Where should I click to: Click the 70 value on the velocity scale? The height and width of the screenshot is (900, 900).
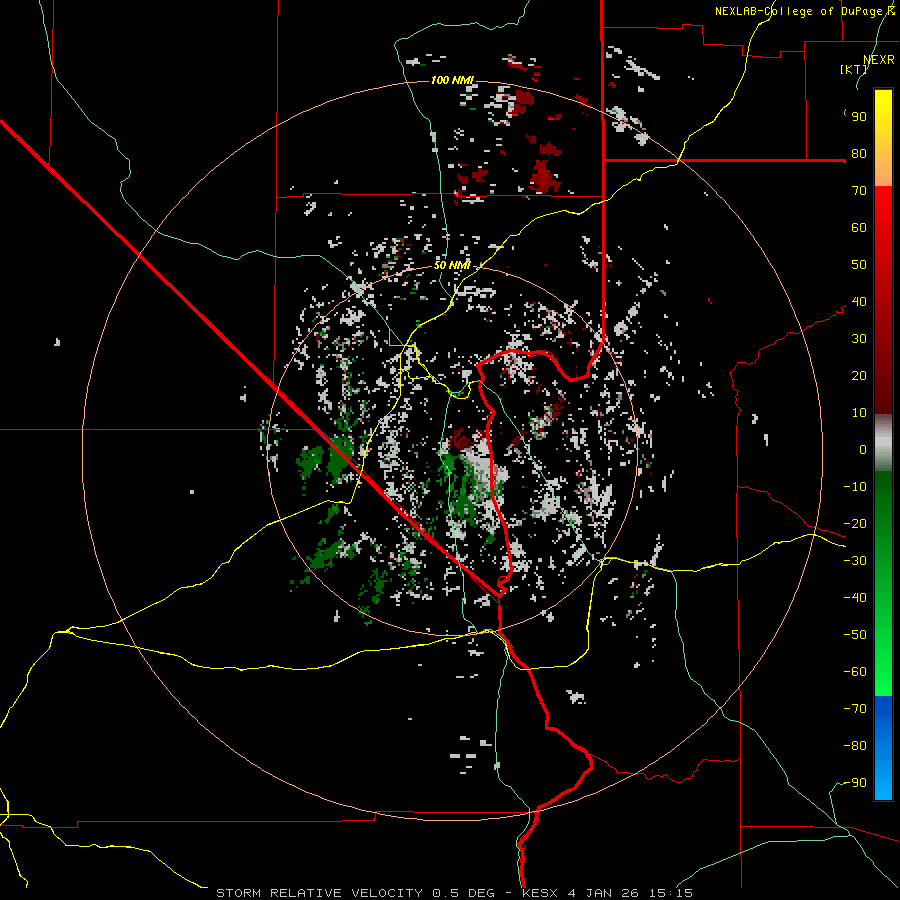point(859,191)
